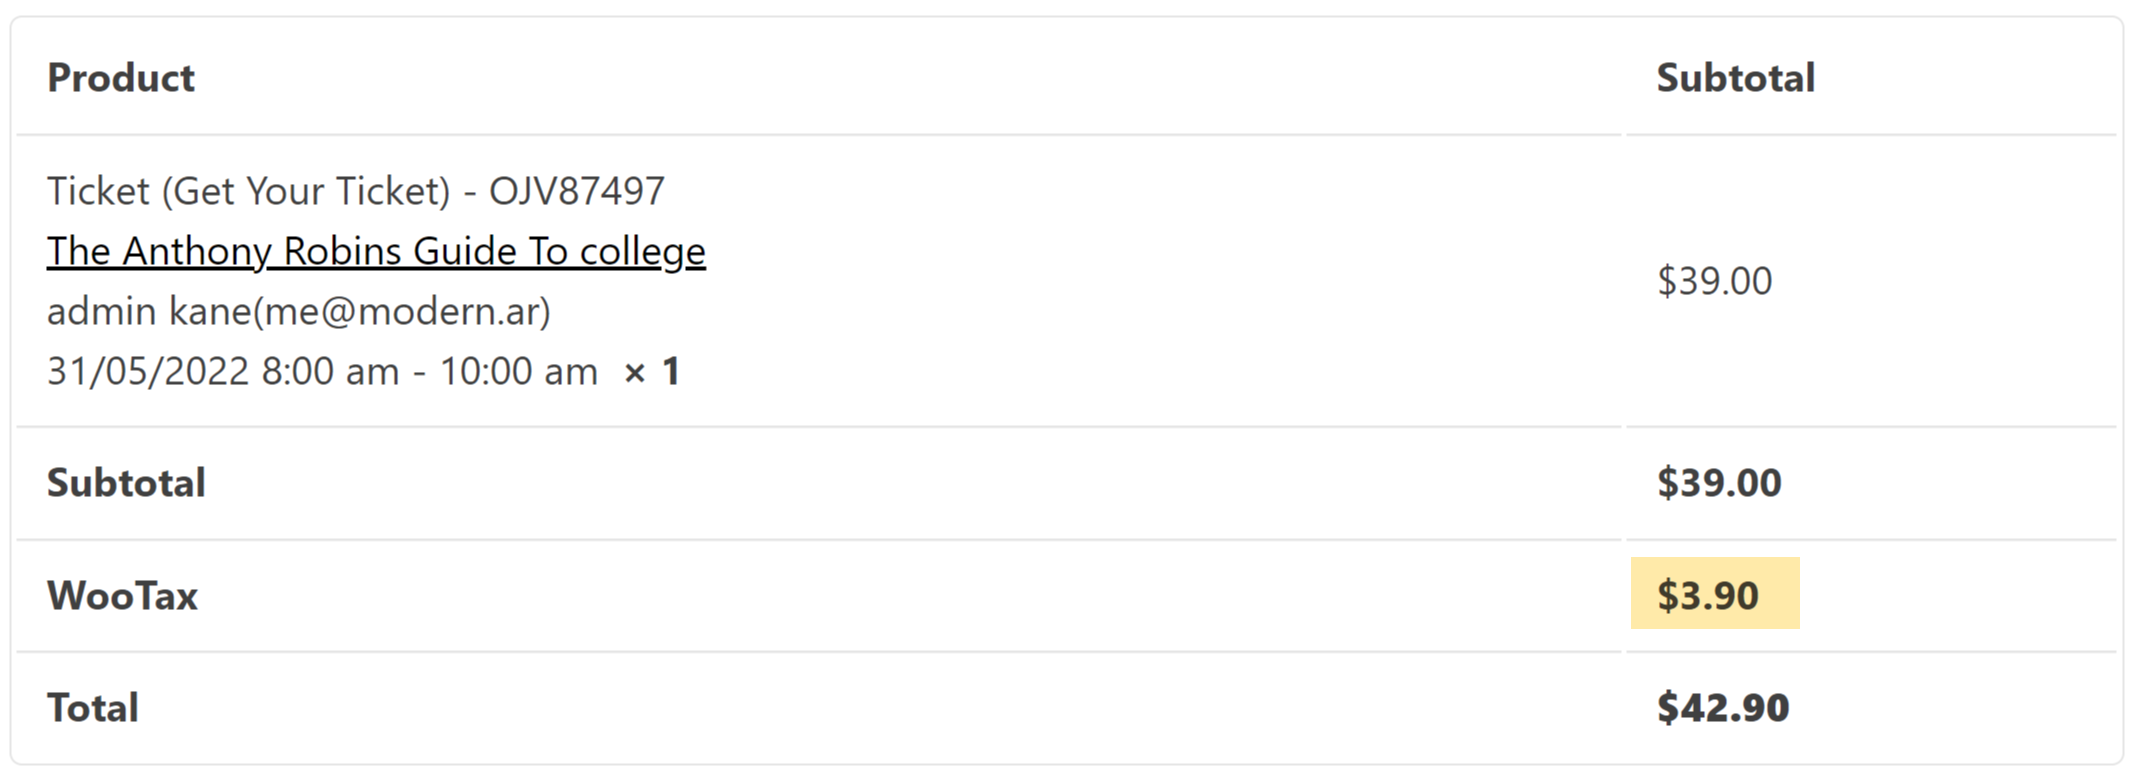This screenshot has height=782, width=2137.
Task: Click the Total row label
Action: click(x=93, y=708)
